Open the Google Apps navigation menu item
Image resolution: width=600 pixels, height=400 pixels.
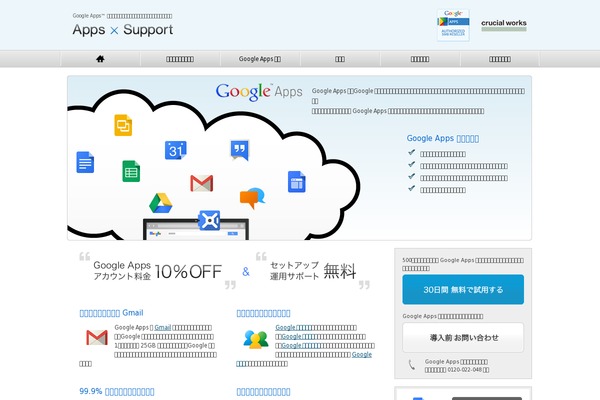pos(260,59)
